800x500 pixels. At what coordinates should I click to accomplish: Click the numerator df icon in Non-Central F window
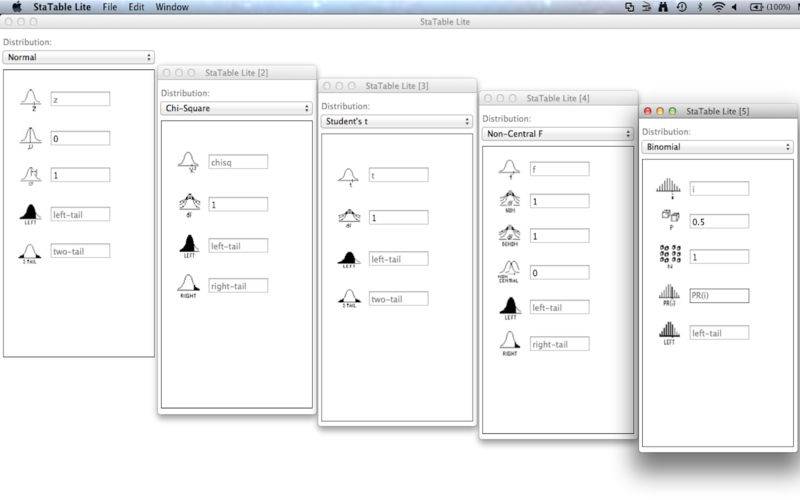[510, 202]
